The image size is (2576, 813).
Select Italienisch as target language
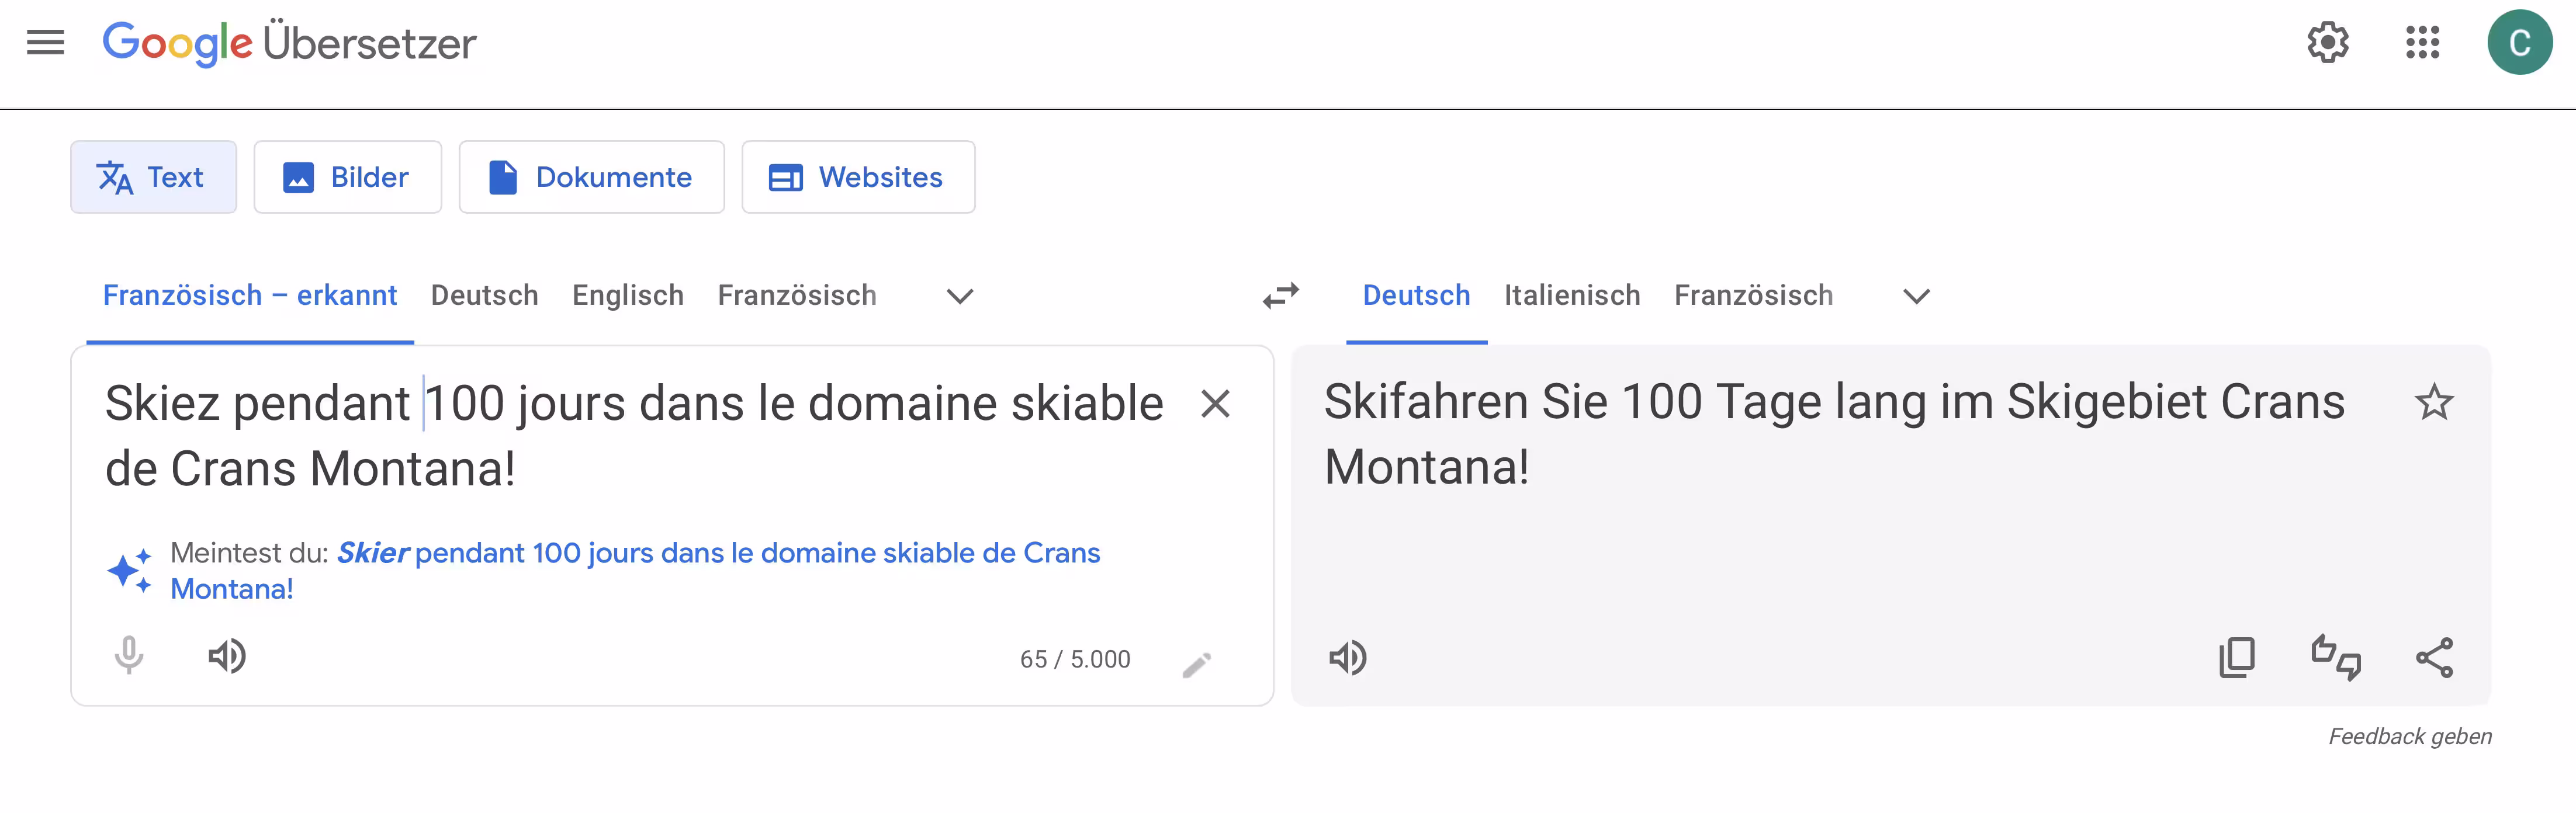(1572, 296)
